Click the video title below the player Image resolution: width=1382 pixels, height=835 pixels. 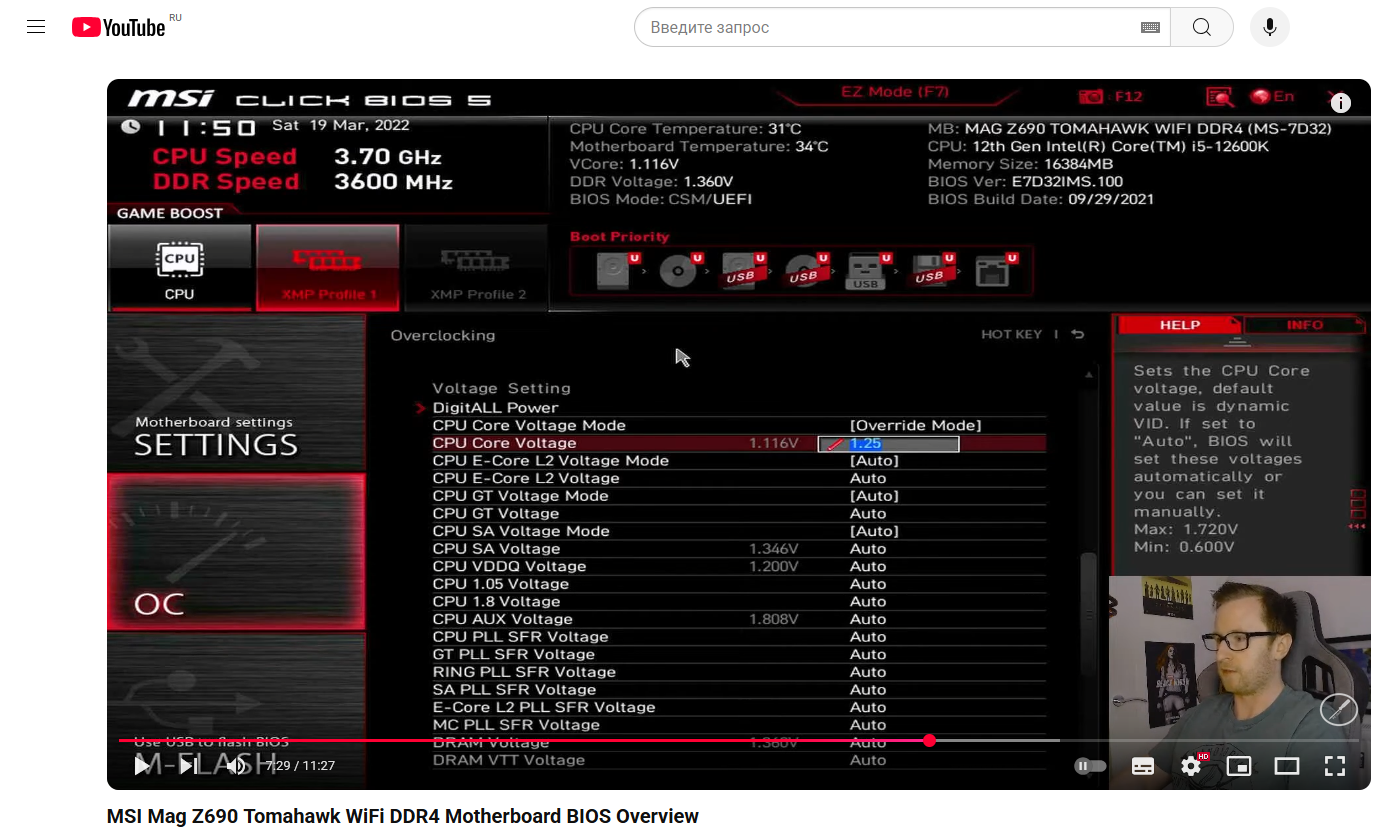[403, 816]
